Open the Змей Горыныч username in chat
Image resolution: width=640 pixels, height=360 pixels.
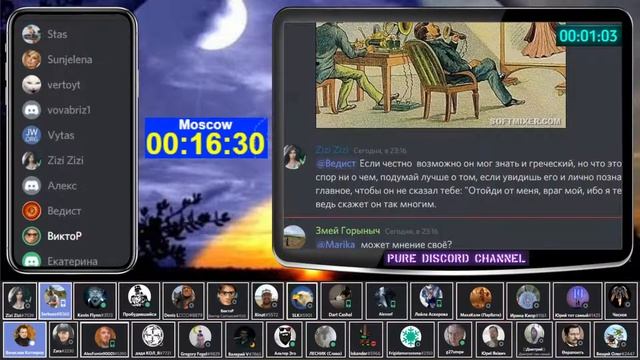point(347,231)
